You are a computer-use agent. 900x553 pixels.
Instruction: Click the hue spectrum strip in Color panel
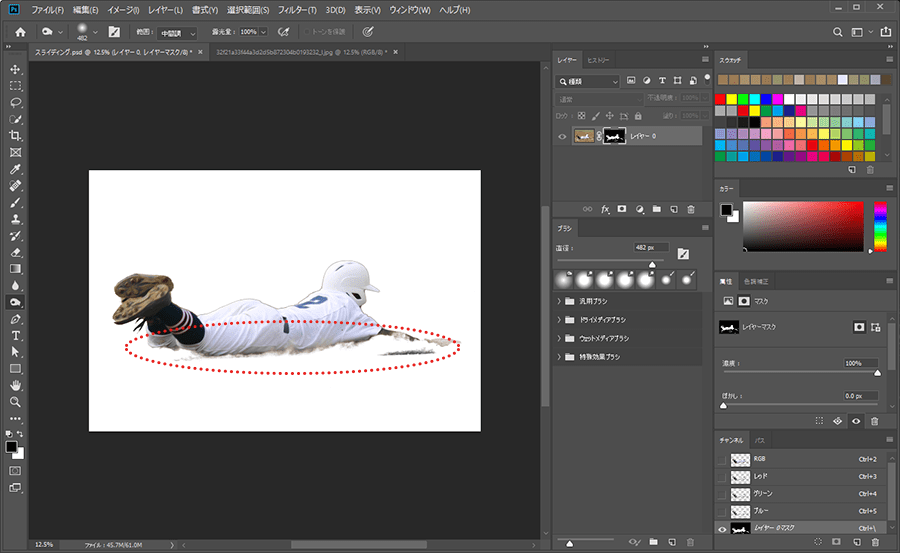pyautogui.click(x=880, y=226)
